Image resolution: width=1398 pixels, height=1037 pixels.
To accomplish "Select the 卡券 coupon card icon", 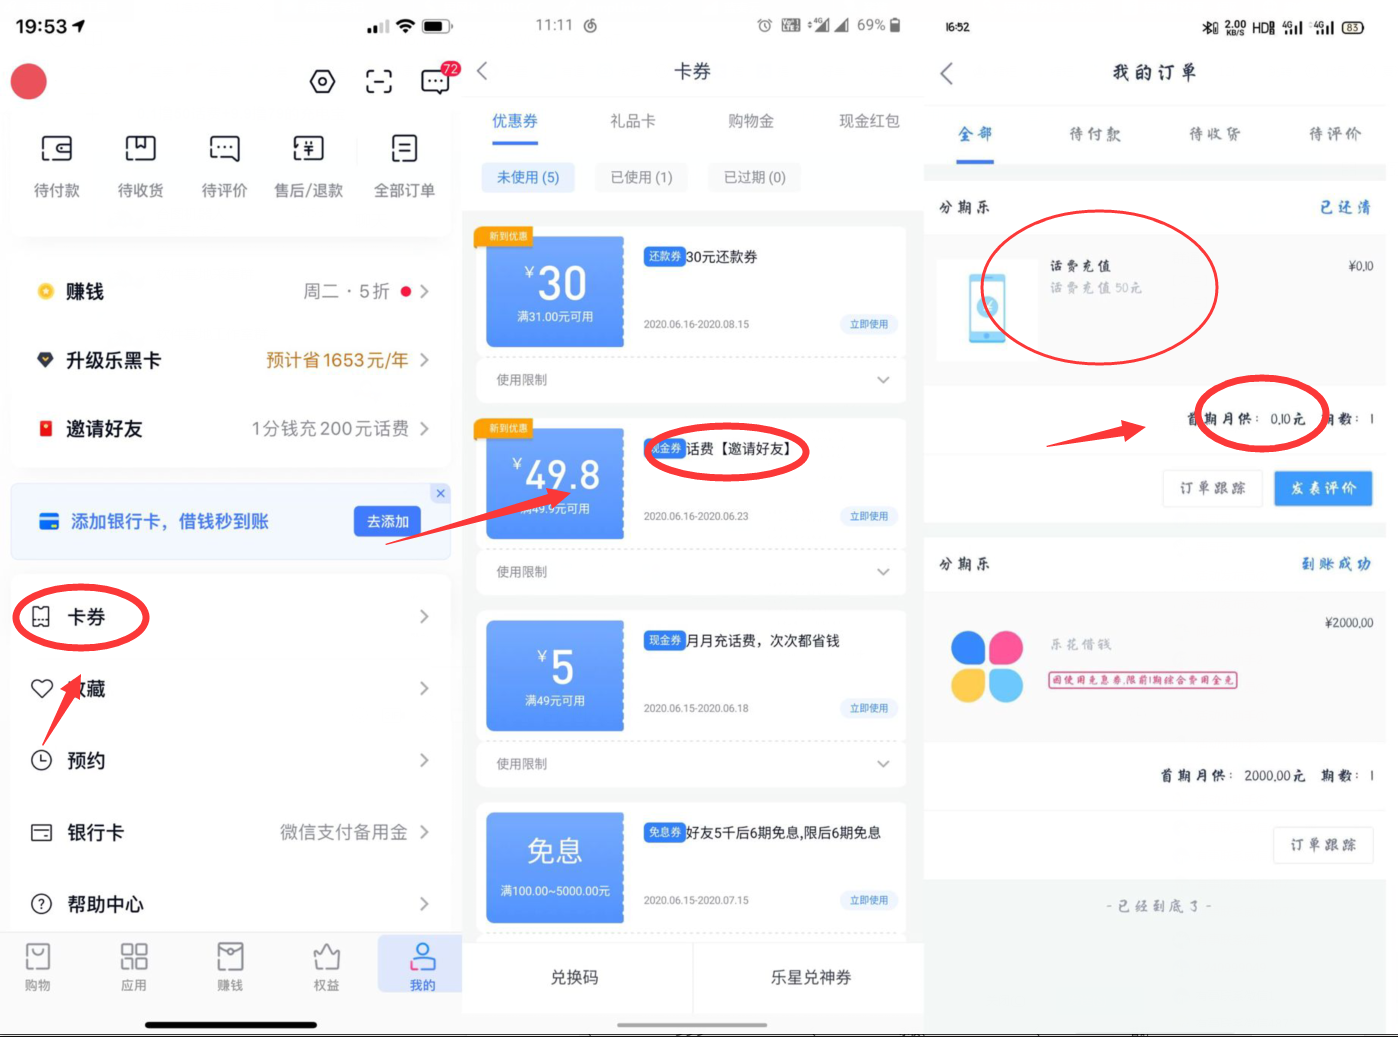I will (x=40, y=617).
